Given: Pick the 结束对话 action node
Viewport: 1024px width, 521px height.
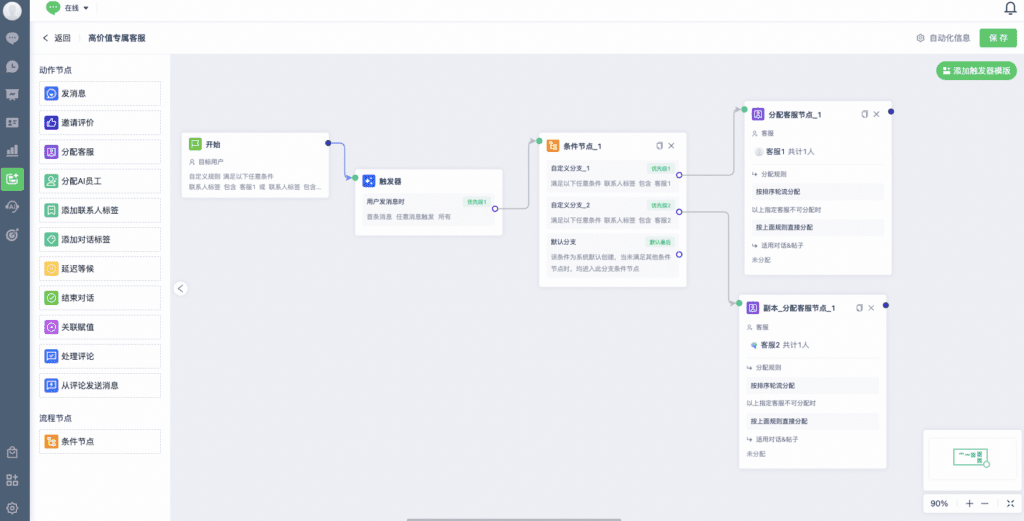Looking at the screenshot, I should pyautogui.click(x=100, y=298).
